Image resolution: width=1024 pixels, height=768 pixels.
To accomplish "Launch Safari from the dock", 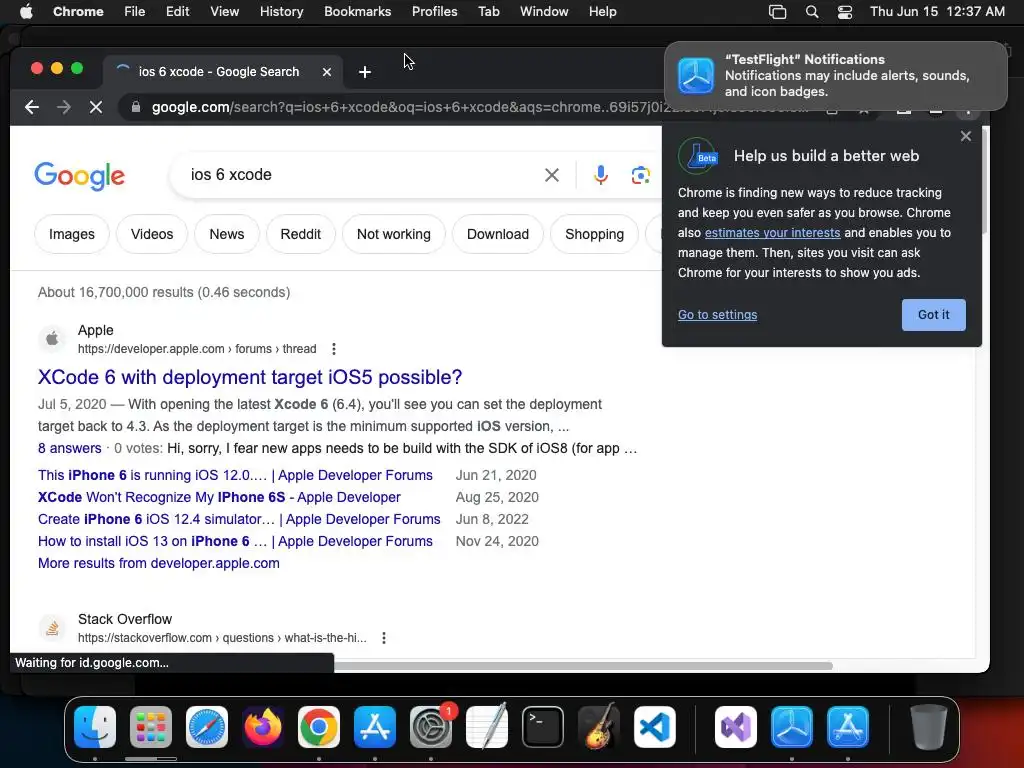I will (207, 727).
